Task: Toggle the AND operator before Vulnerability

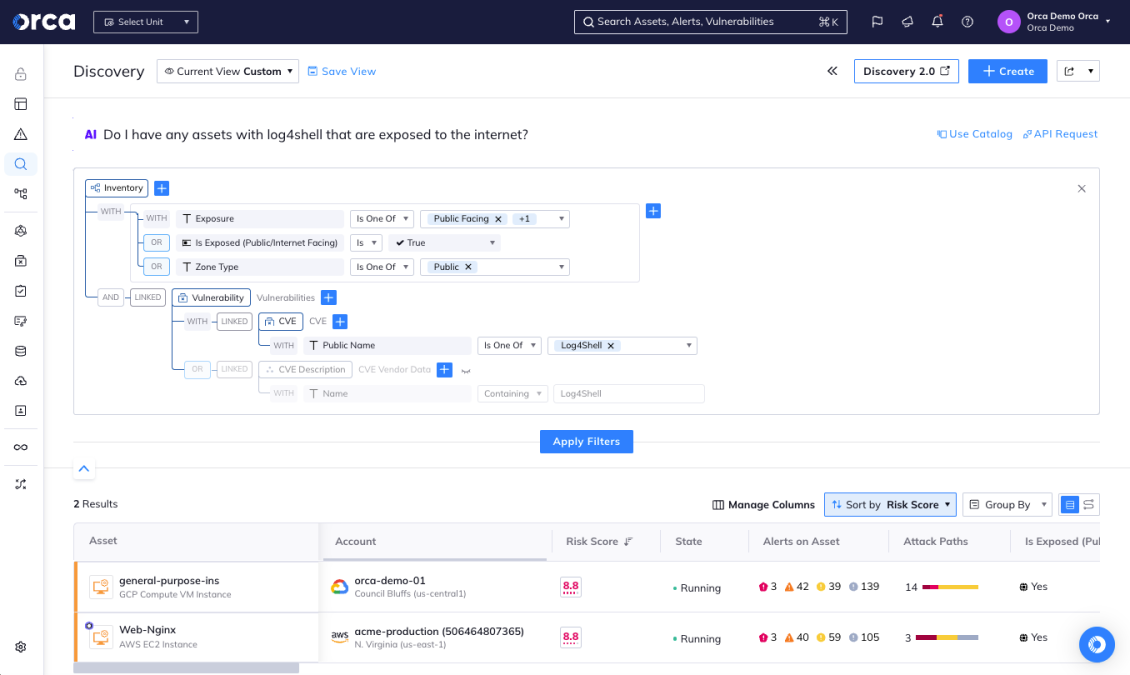Action: pos(110,298)
